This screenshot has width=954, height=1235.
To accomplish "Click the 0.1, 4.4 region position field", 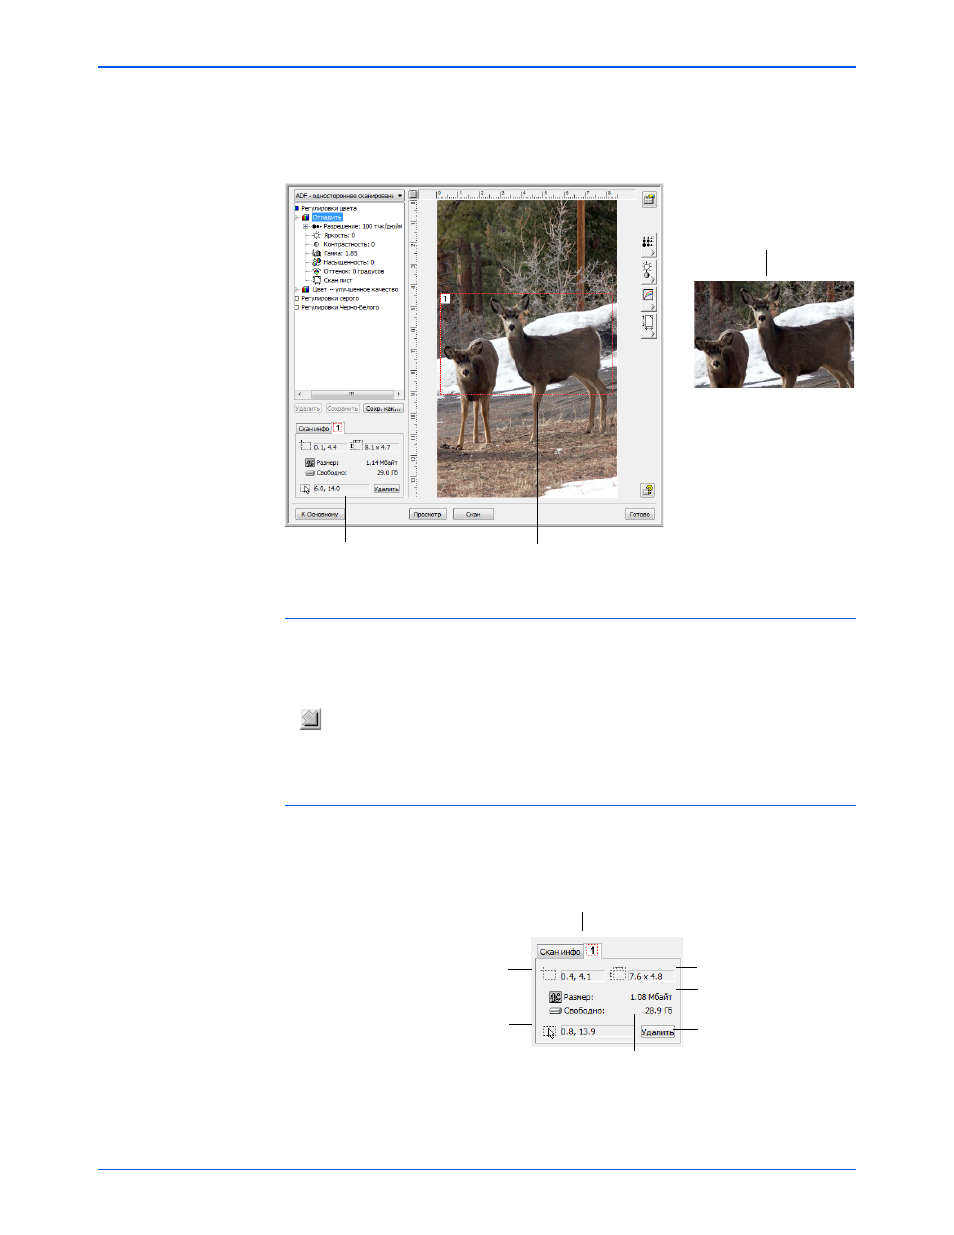I will tap(330, 447).
